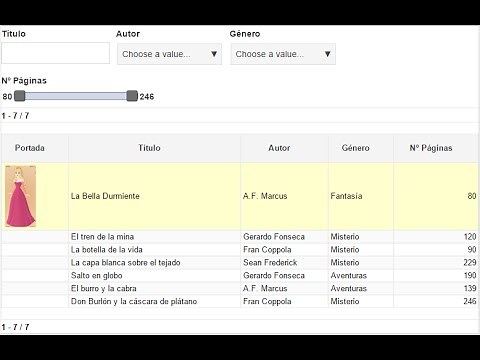This screenshot has height=360, width=480.
Task: Click the page count '120' cell
Action: point(436,237)
